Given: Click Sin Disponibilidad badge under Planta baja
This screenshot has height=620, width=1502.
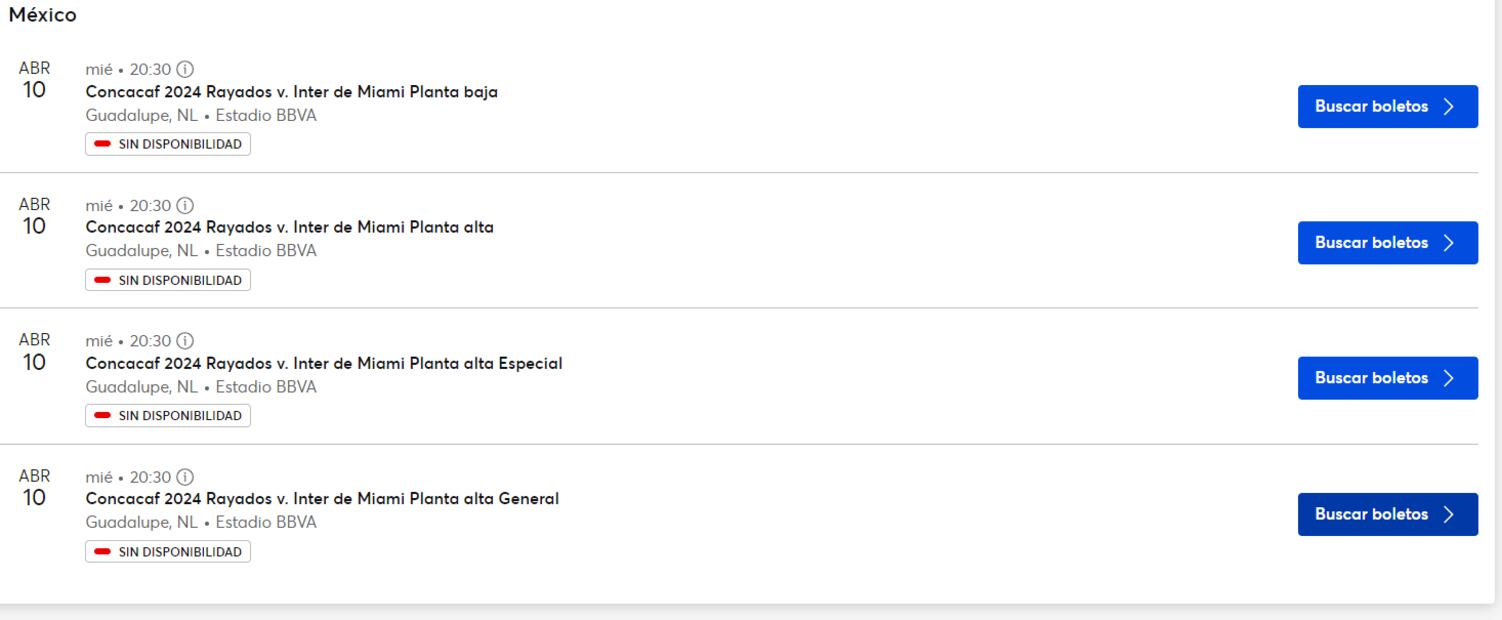Looking at the screenshot, I should point(168,145).
